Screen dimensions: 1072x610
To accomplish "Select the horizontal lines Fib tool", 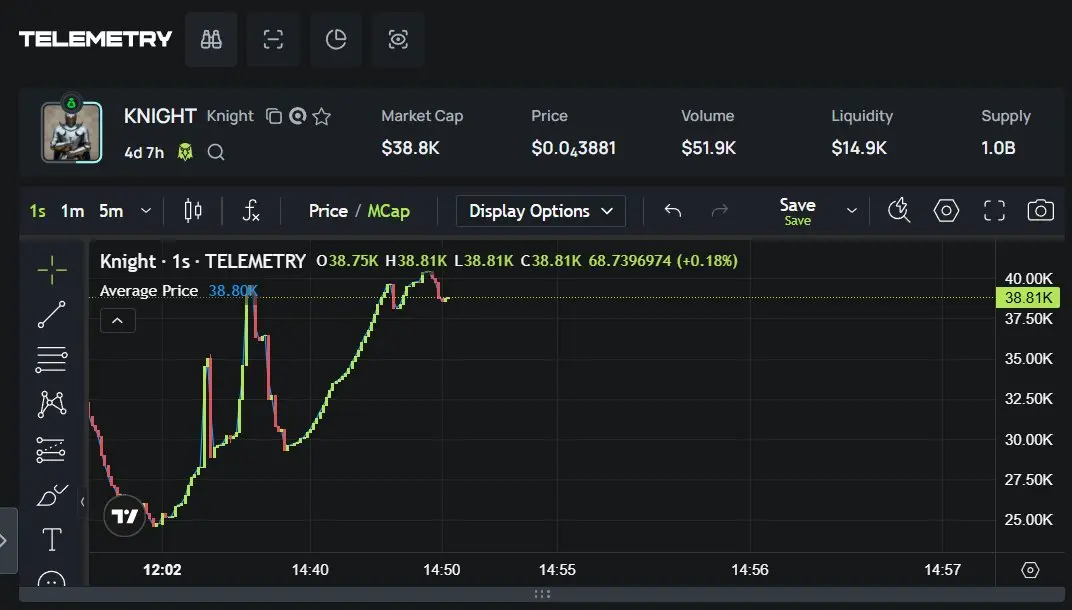I will click(x=52, y=360).
